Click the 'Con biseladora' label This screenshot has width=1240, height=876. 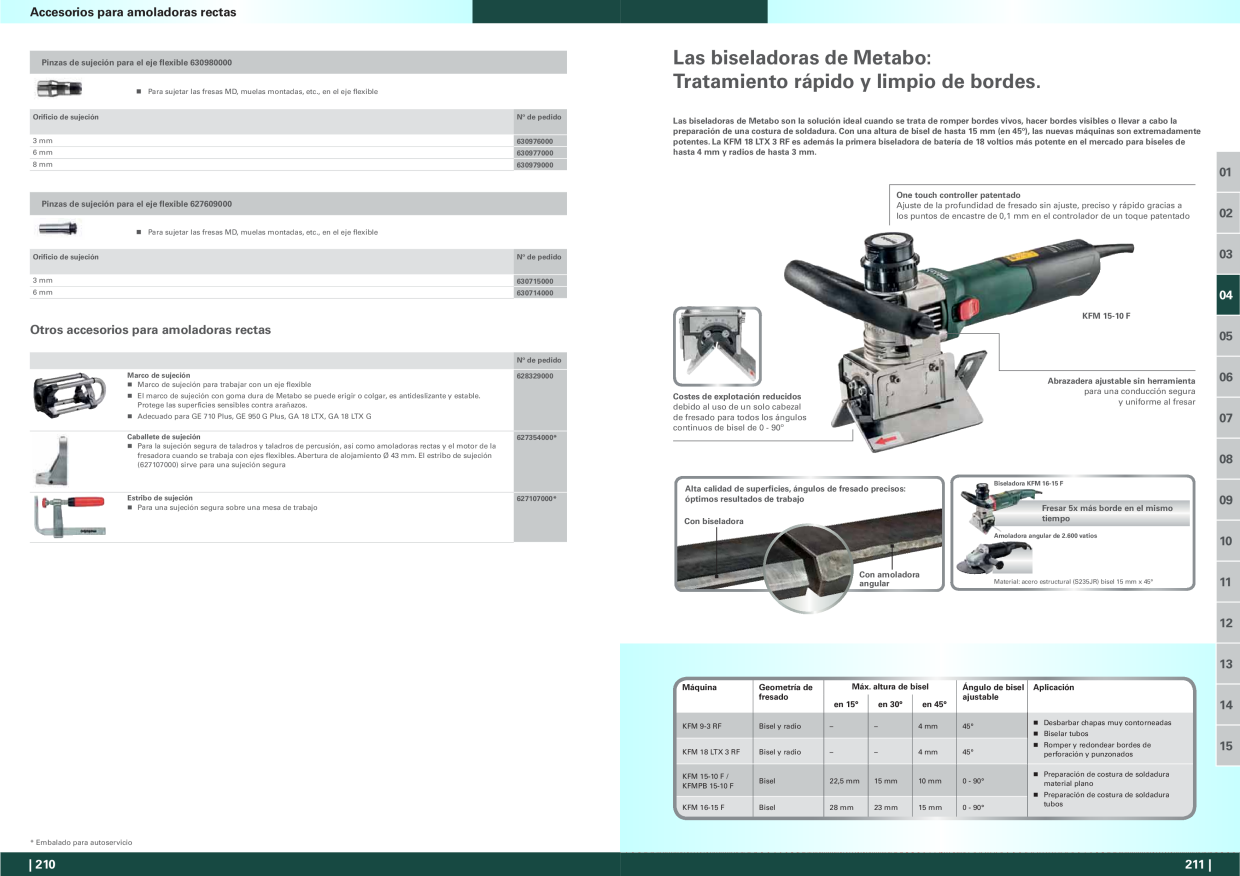point(714,521)
